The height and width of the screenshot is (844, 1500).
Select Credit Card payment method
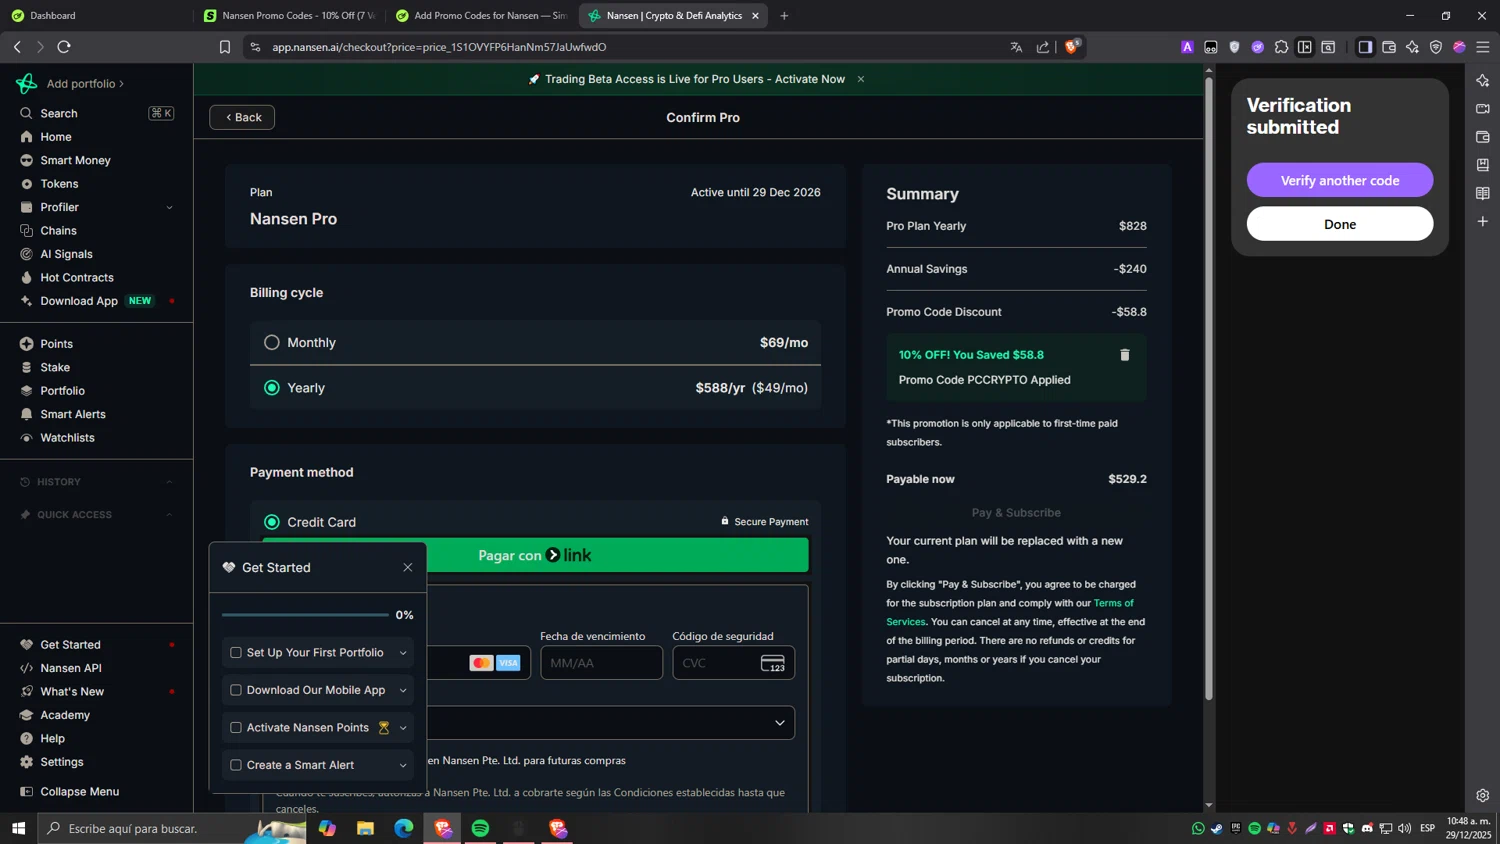pos(271,522)
